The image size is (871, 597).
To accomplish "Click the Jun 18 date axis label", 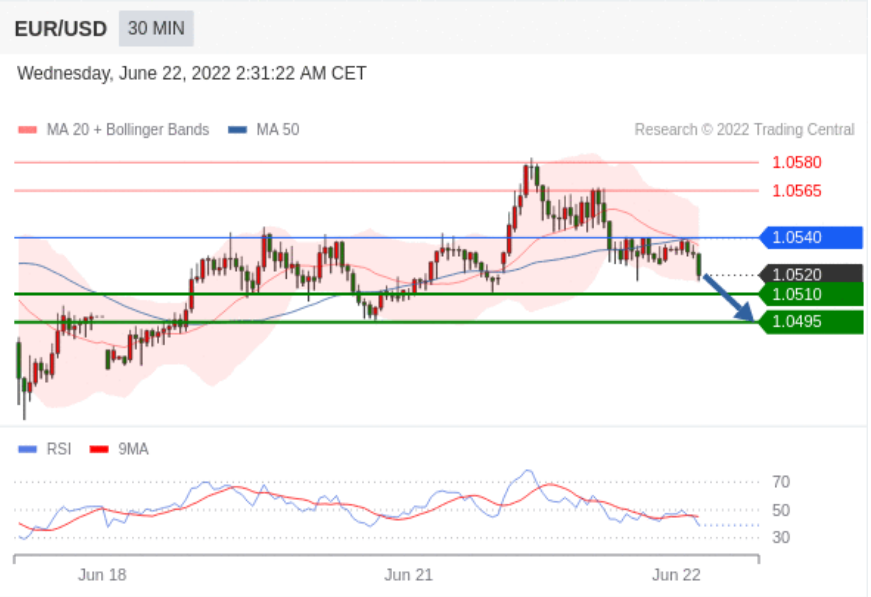I will [102, 575].
